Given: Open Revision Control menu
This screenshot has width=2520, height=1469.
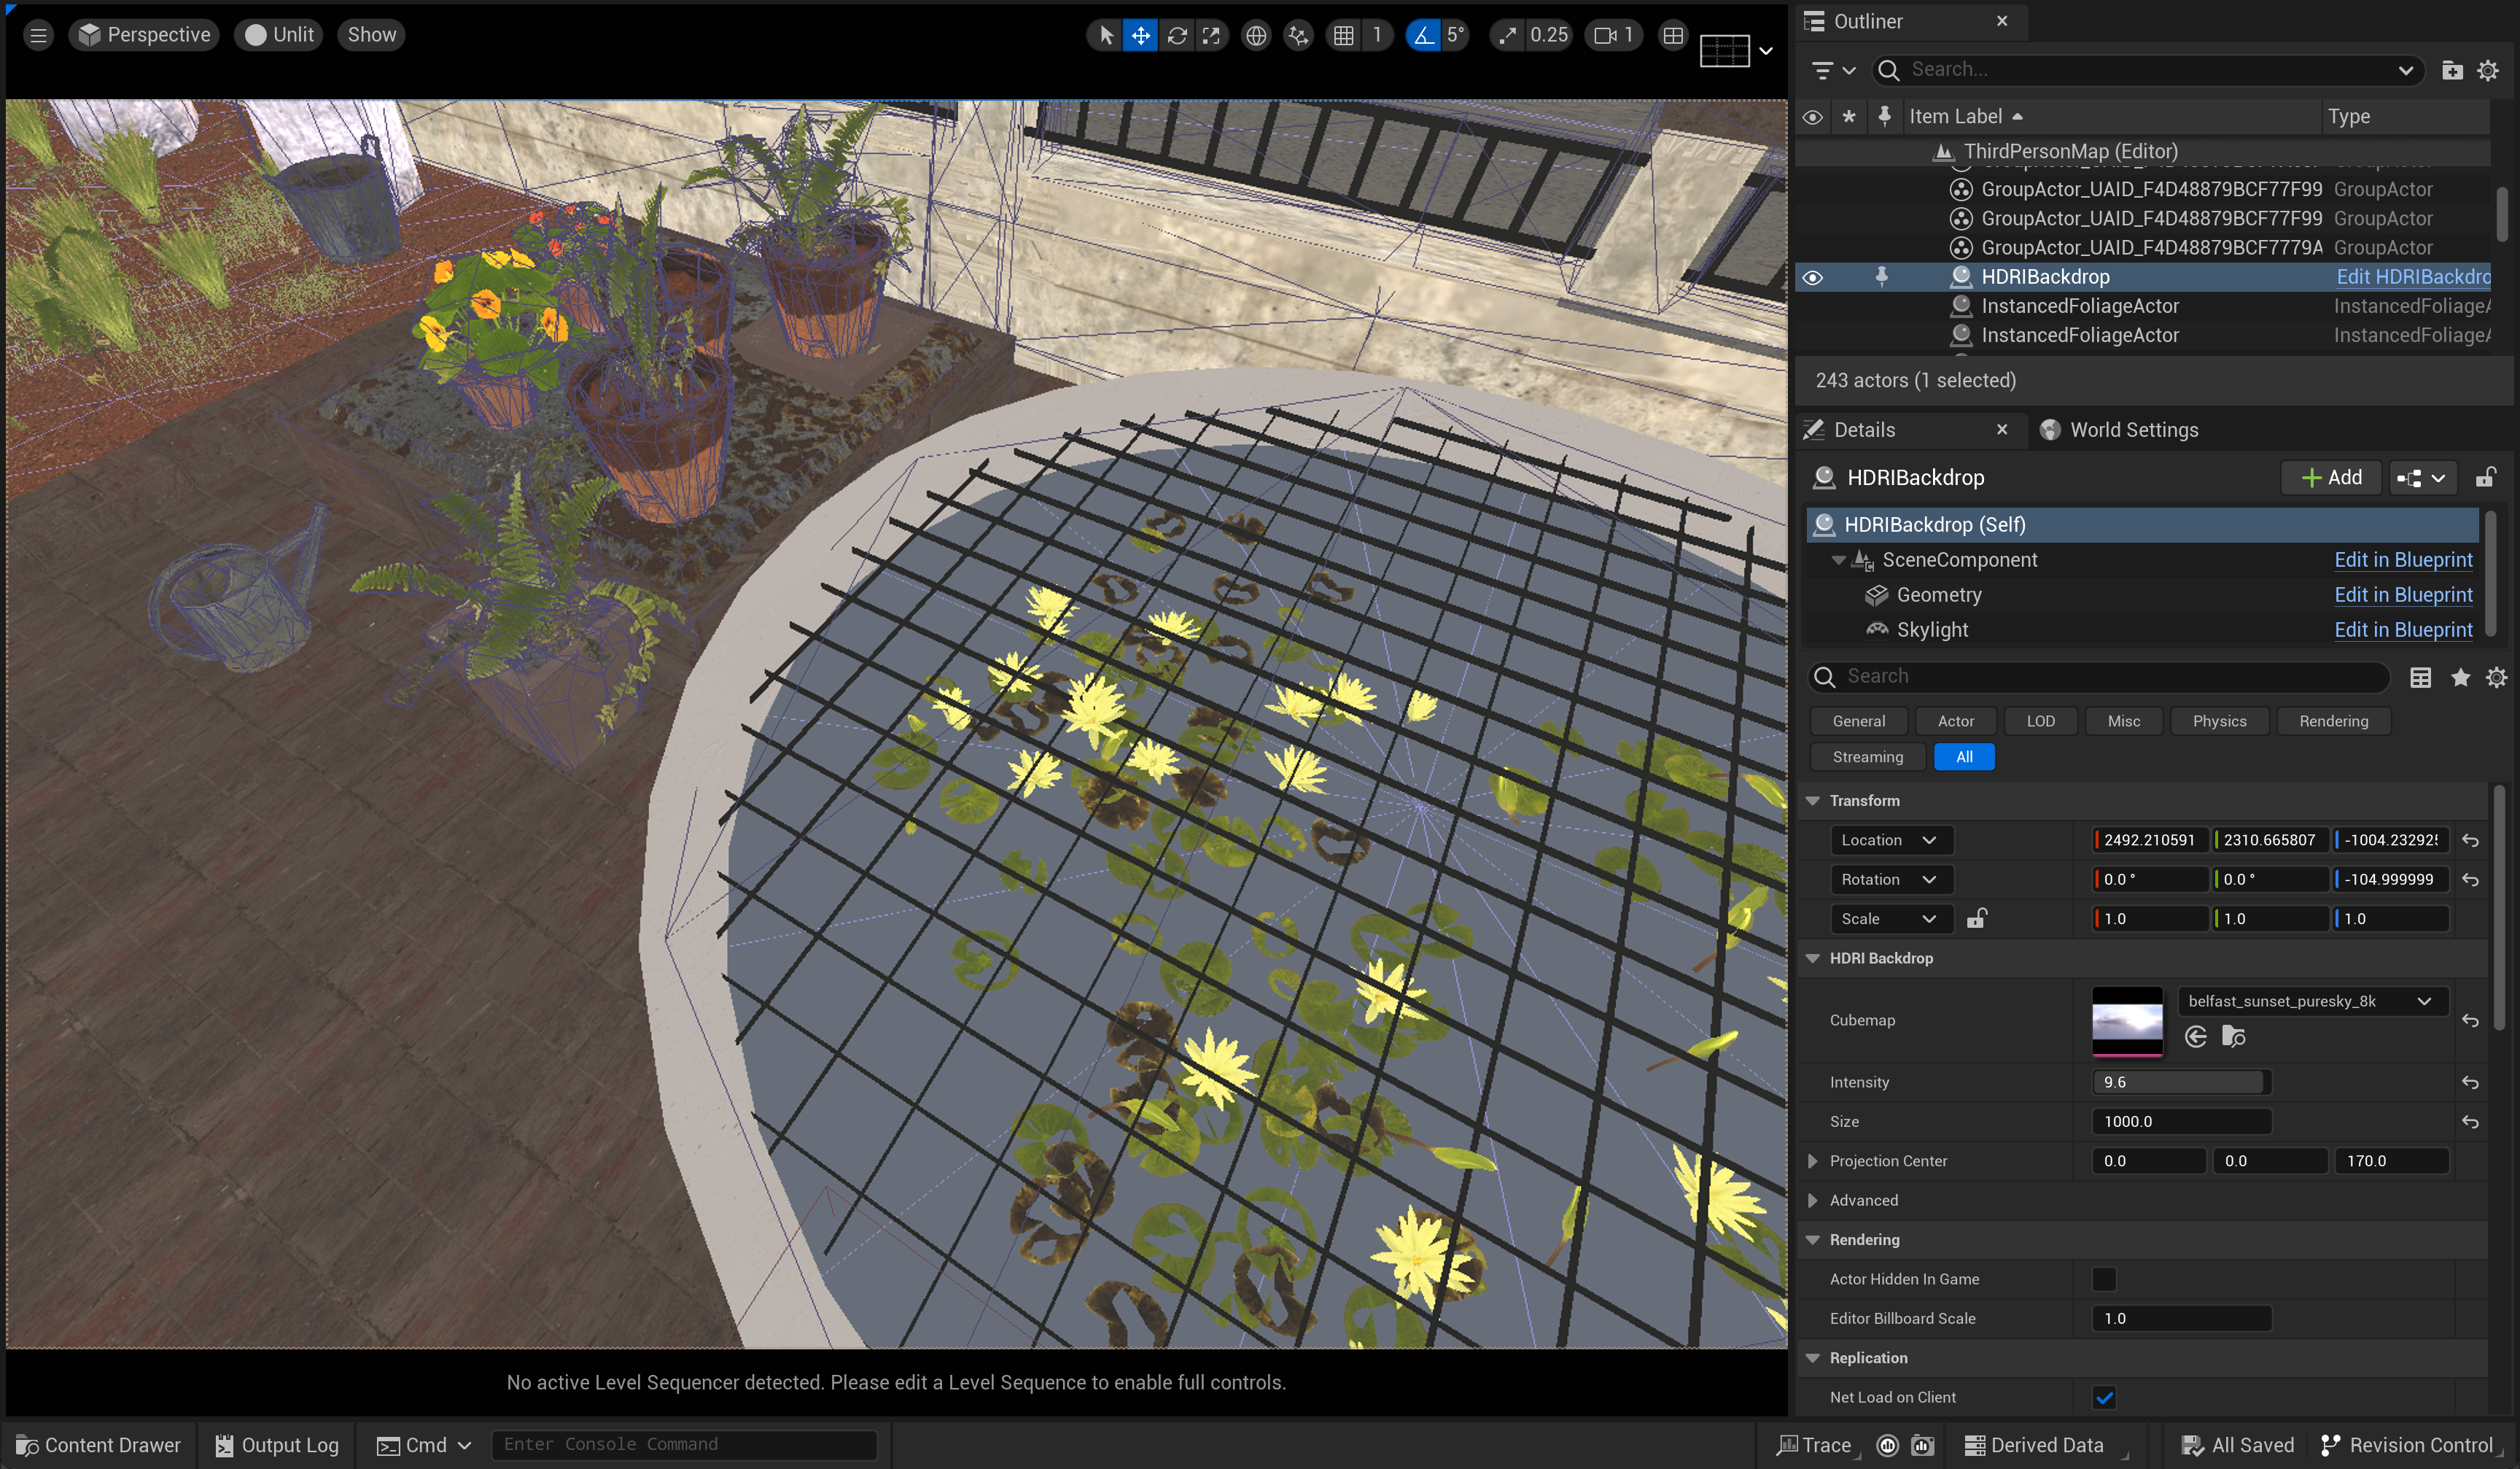Looking at the screenshot, I should coord(2407,1446).
